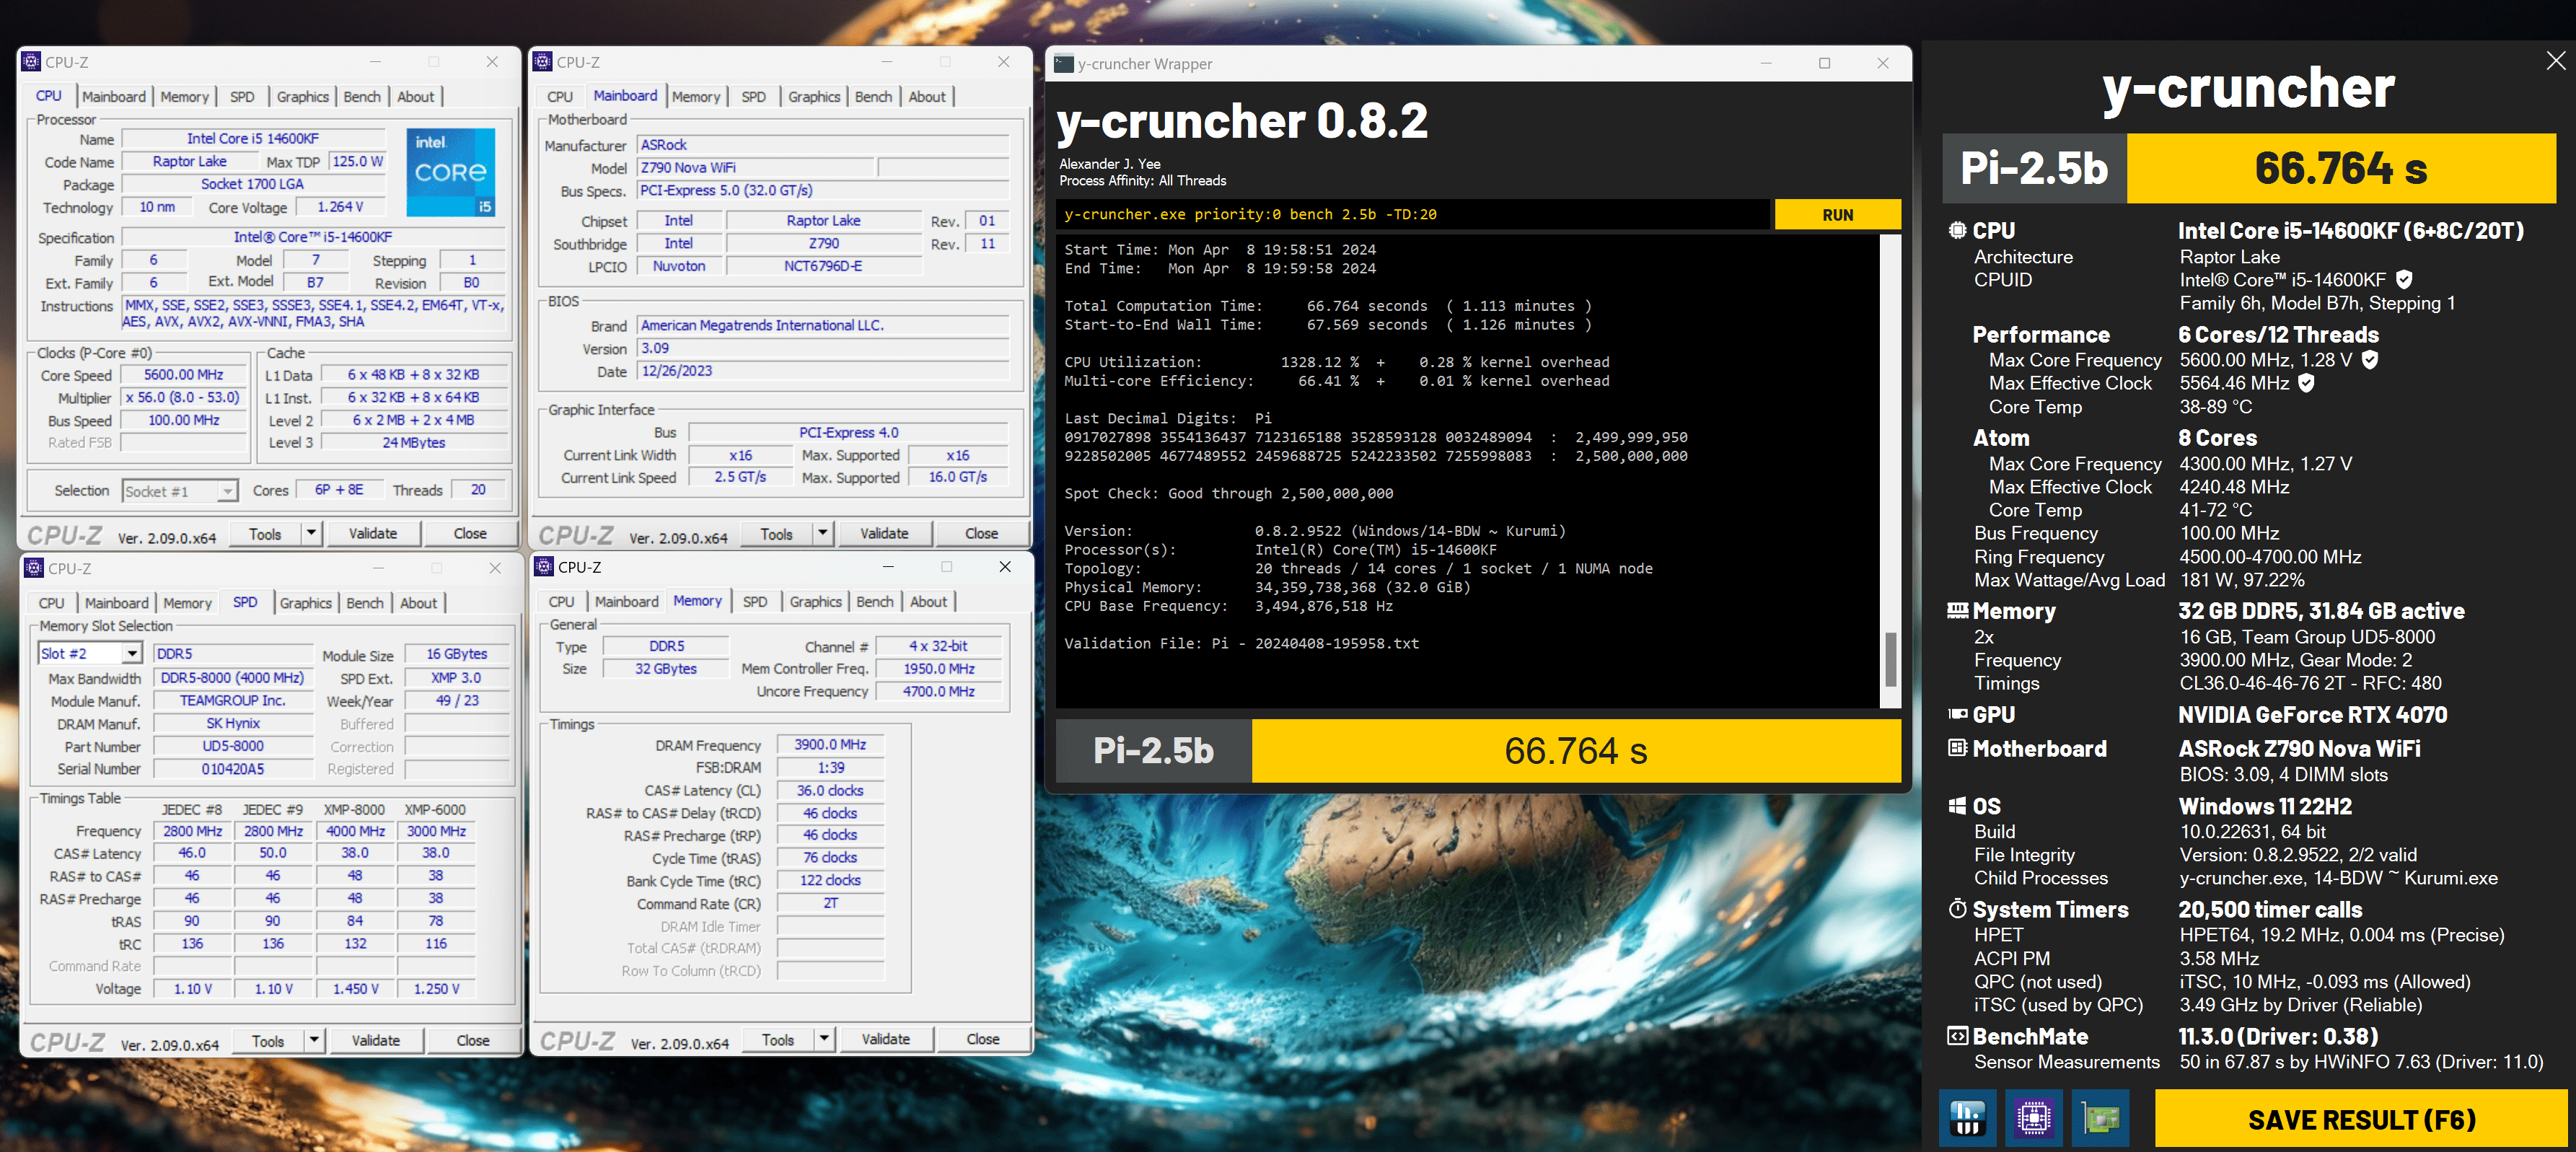The height and width of the screenshot is (1152, 2576).
Task: Click the NVIDIA GeForce RTX 4070 text
Action: tap(2313, 715)
